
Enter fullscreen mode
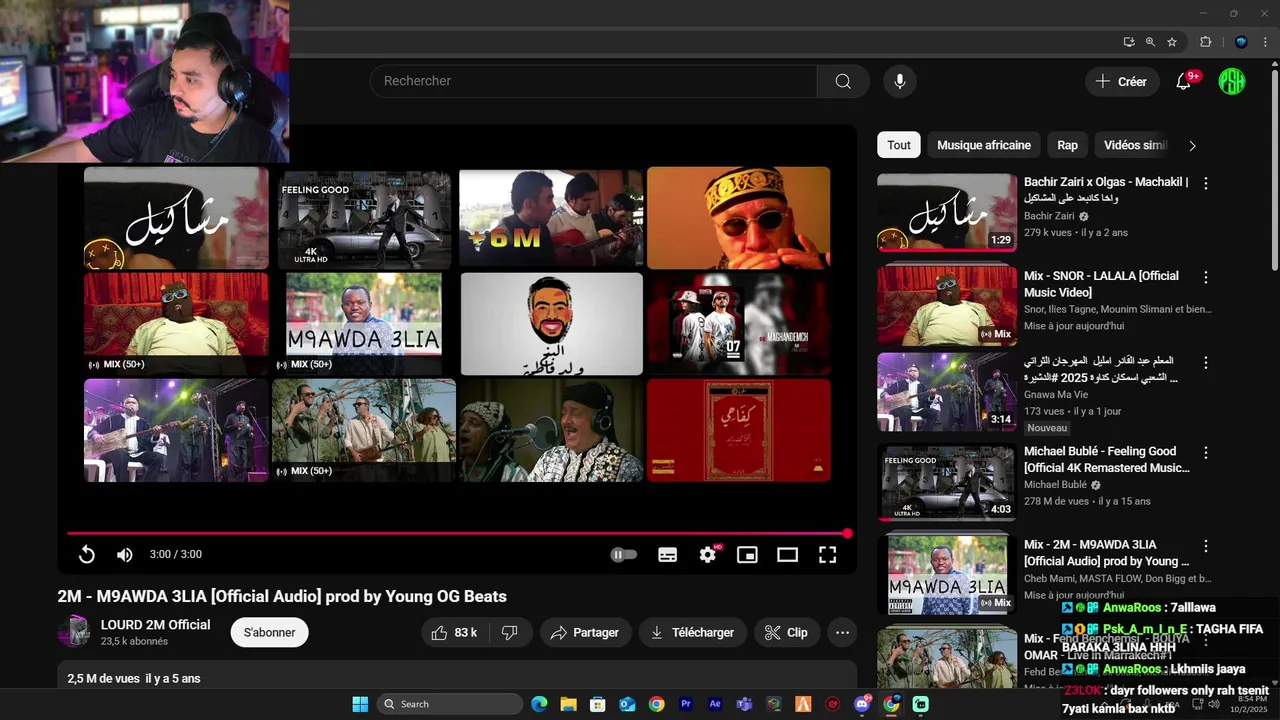(x=827, y=554)
